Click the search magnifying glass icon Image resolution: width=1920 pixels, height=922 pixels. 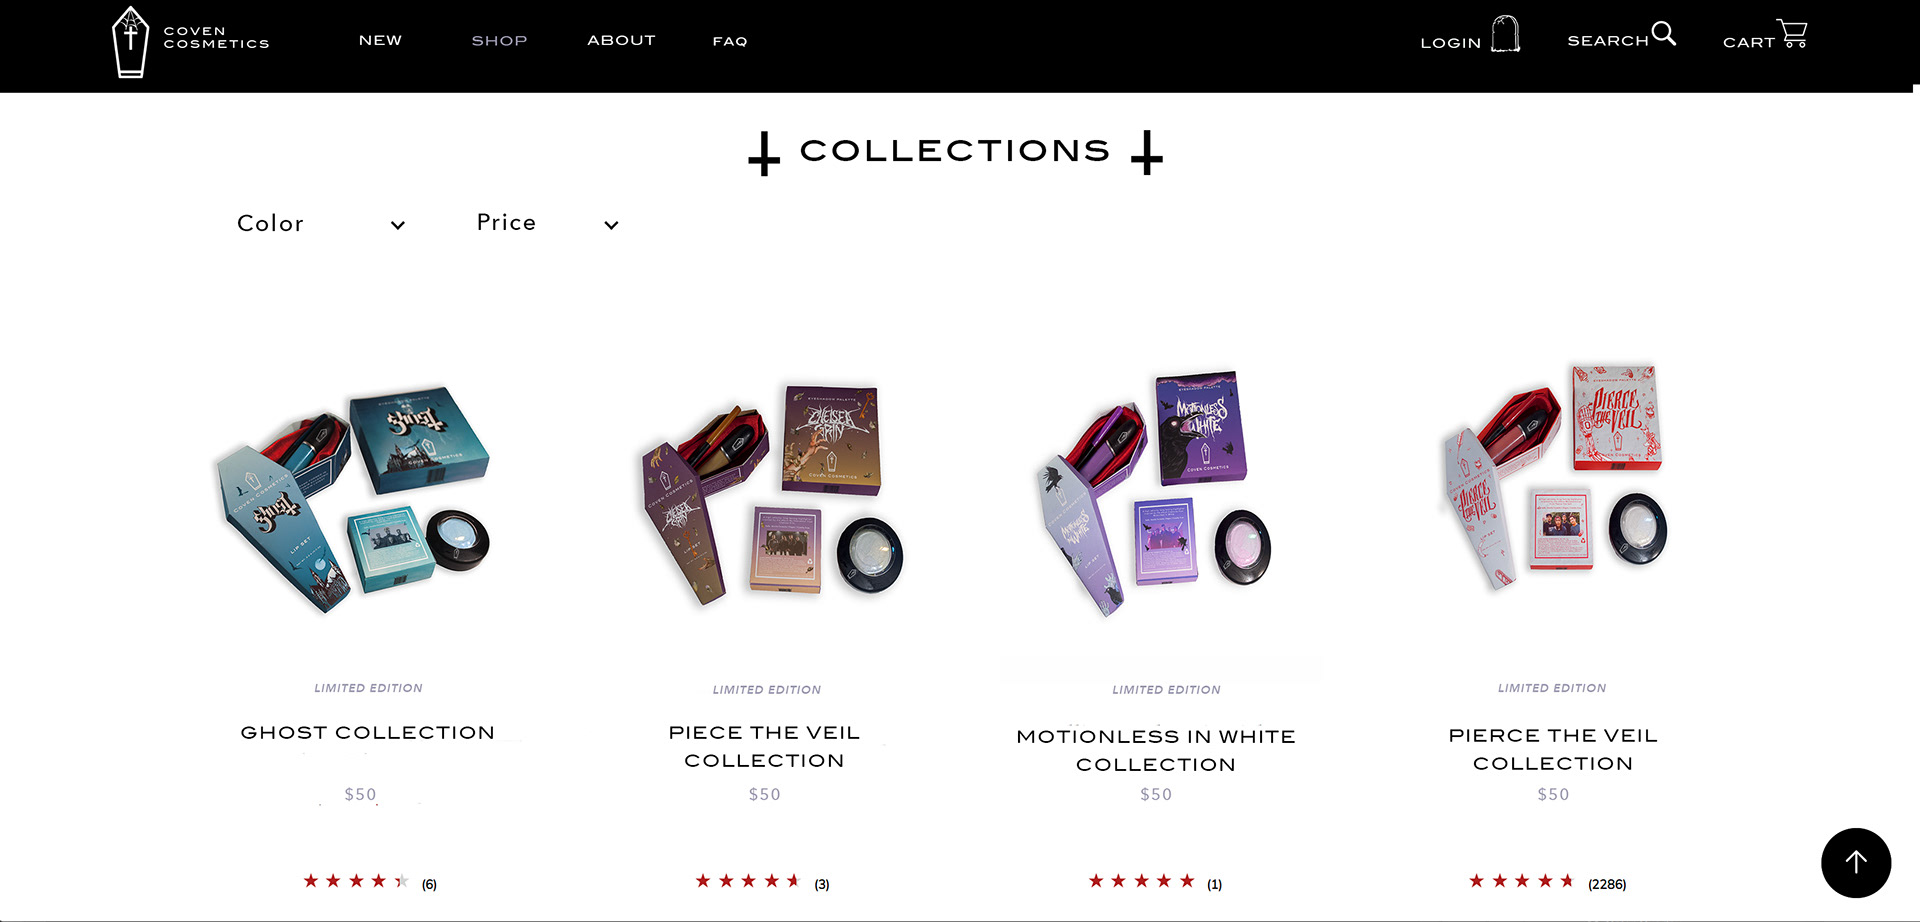coord(1664,33)
